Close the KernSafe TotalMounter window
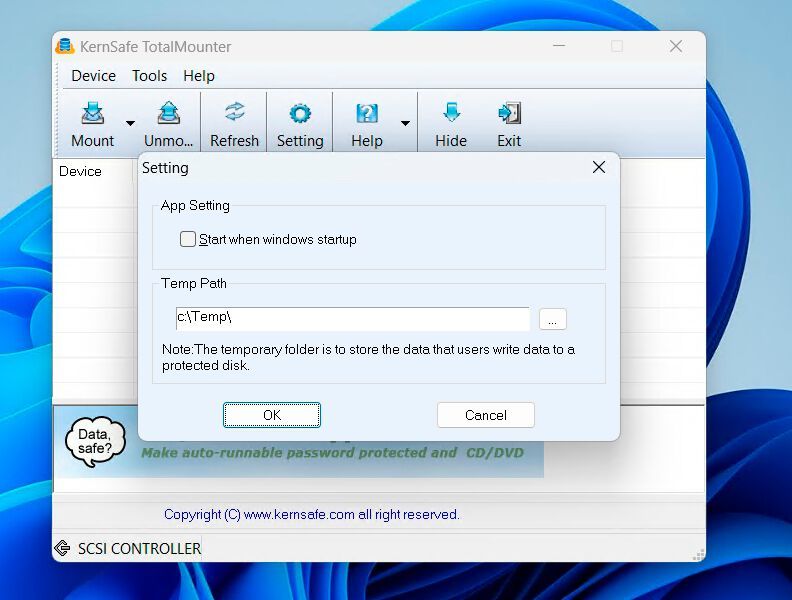The height and width of the screenshot is (600, 792). 676,46
